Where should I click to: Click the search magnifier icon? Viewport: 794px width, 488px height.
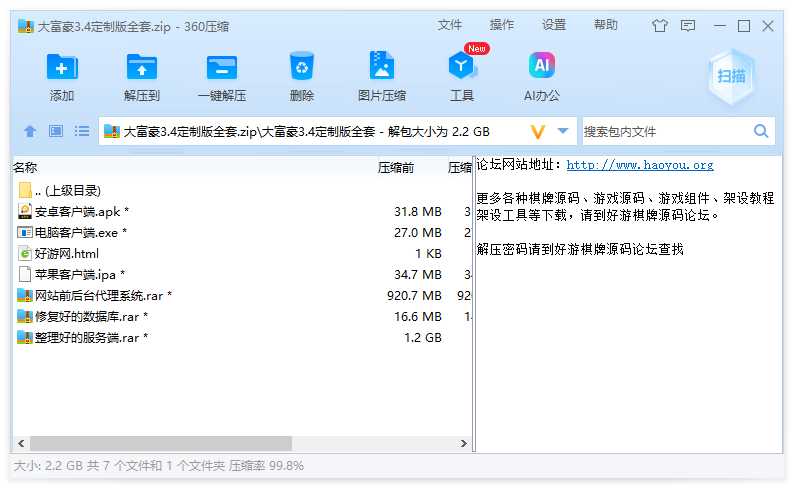761,131
